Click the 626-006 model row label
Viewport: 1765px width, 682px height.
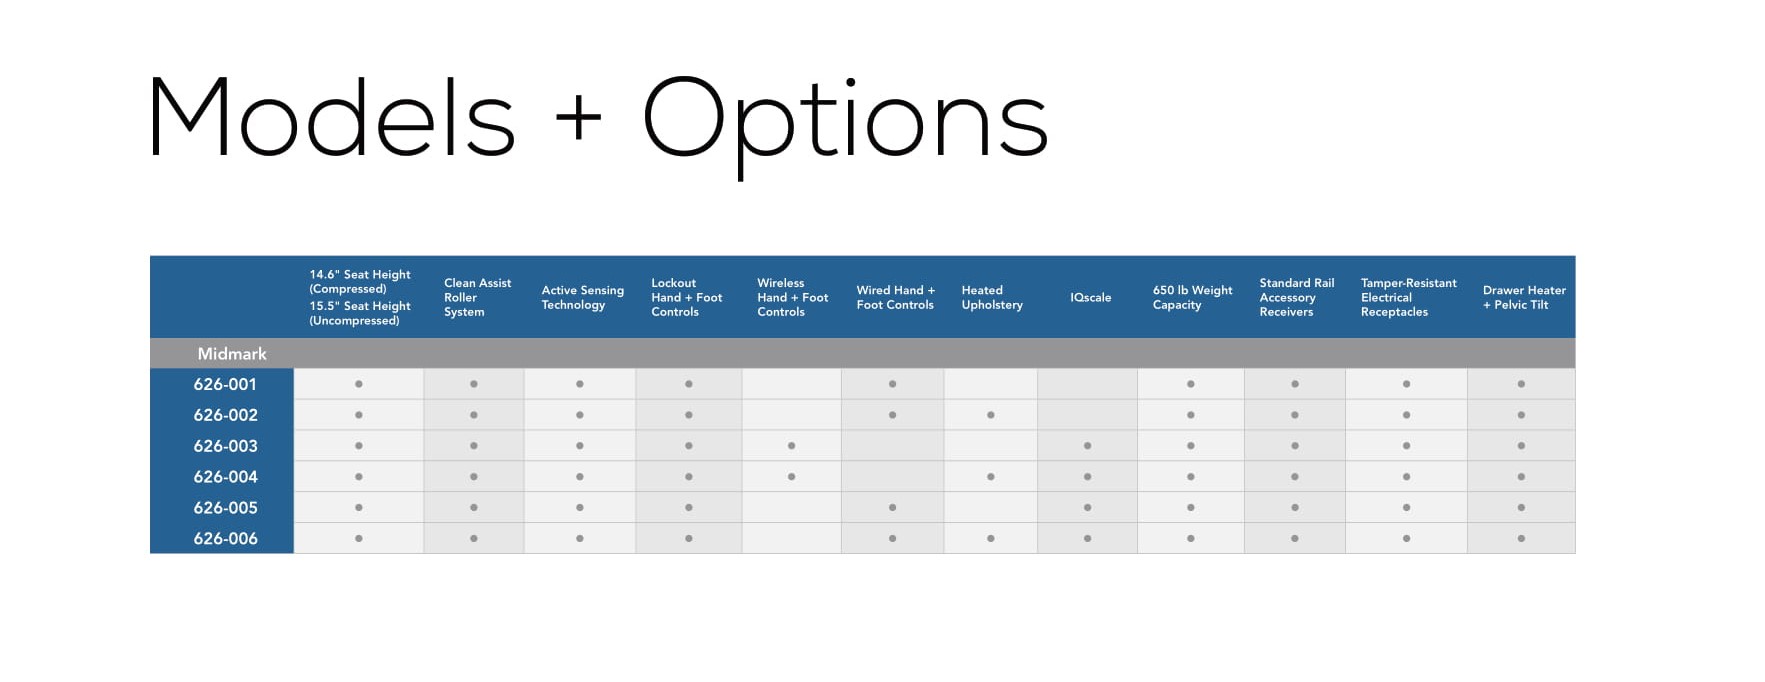[x=225, y=539]
